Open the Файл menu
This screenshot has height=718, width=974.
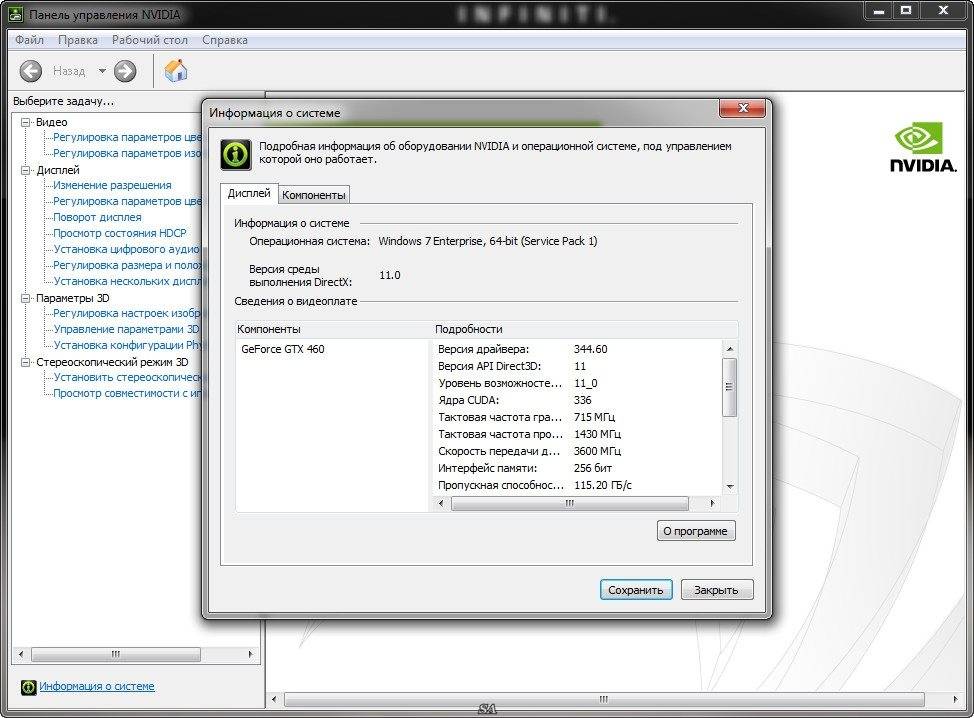tap(29, 40)
